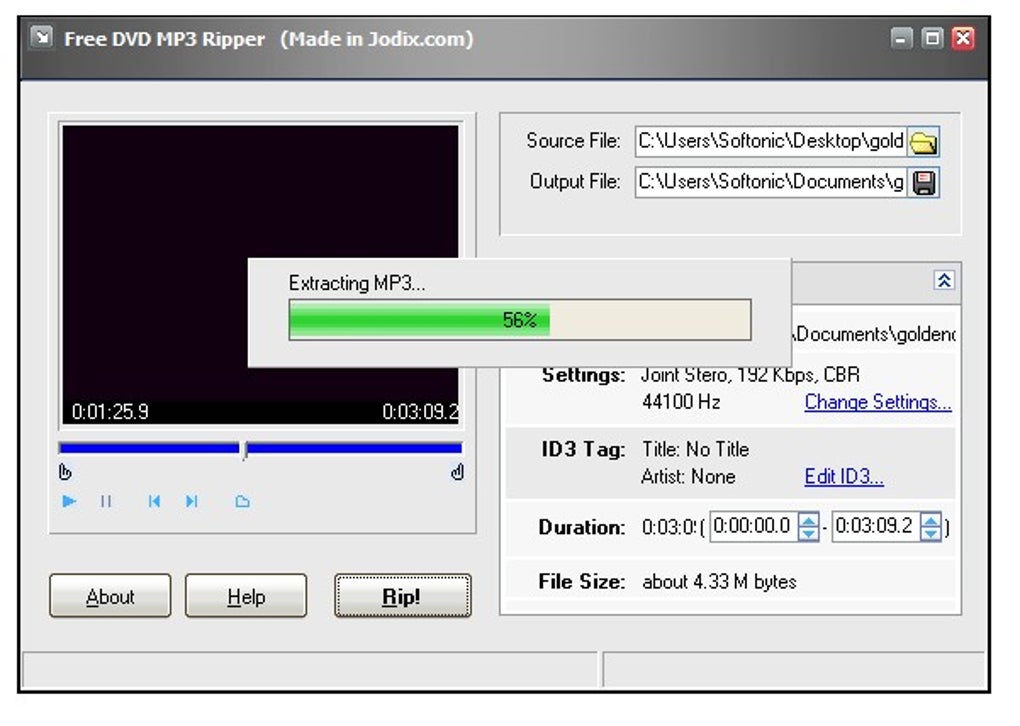
Task: Click the end time field 0:03:09.2
Action: [x=876, y=526]
